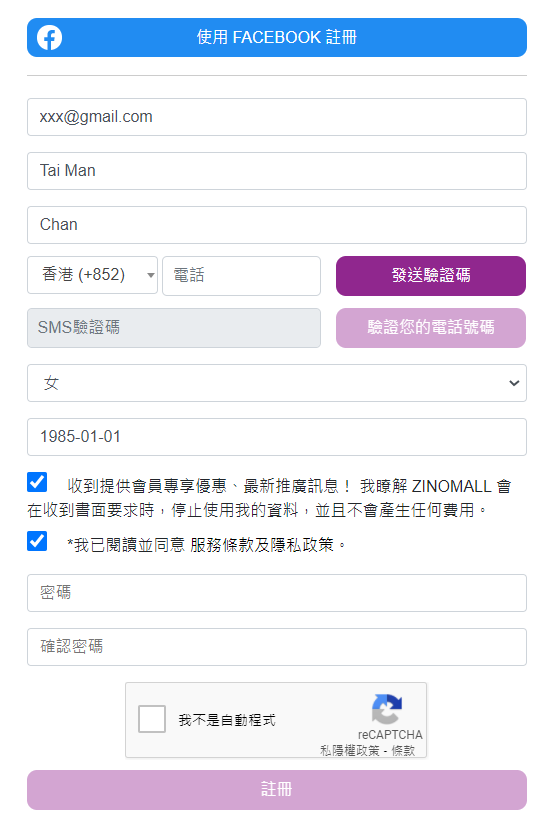556x825 pixels.
Task: Click the 驗證您的電話號碼 button
Action: [x=431, y=328]
